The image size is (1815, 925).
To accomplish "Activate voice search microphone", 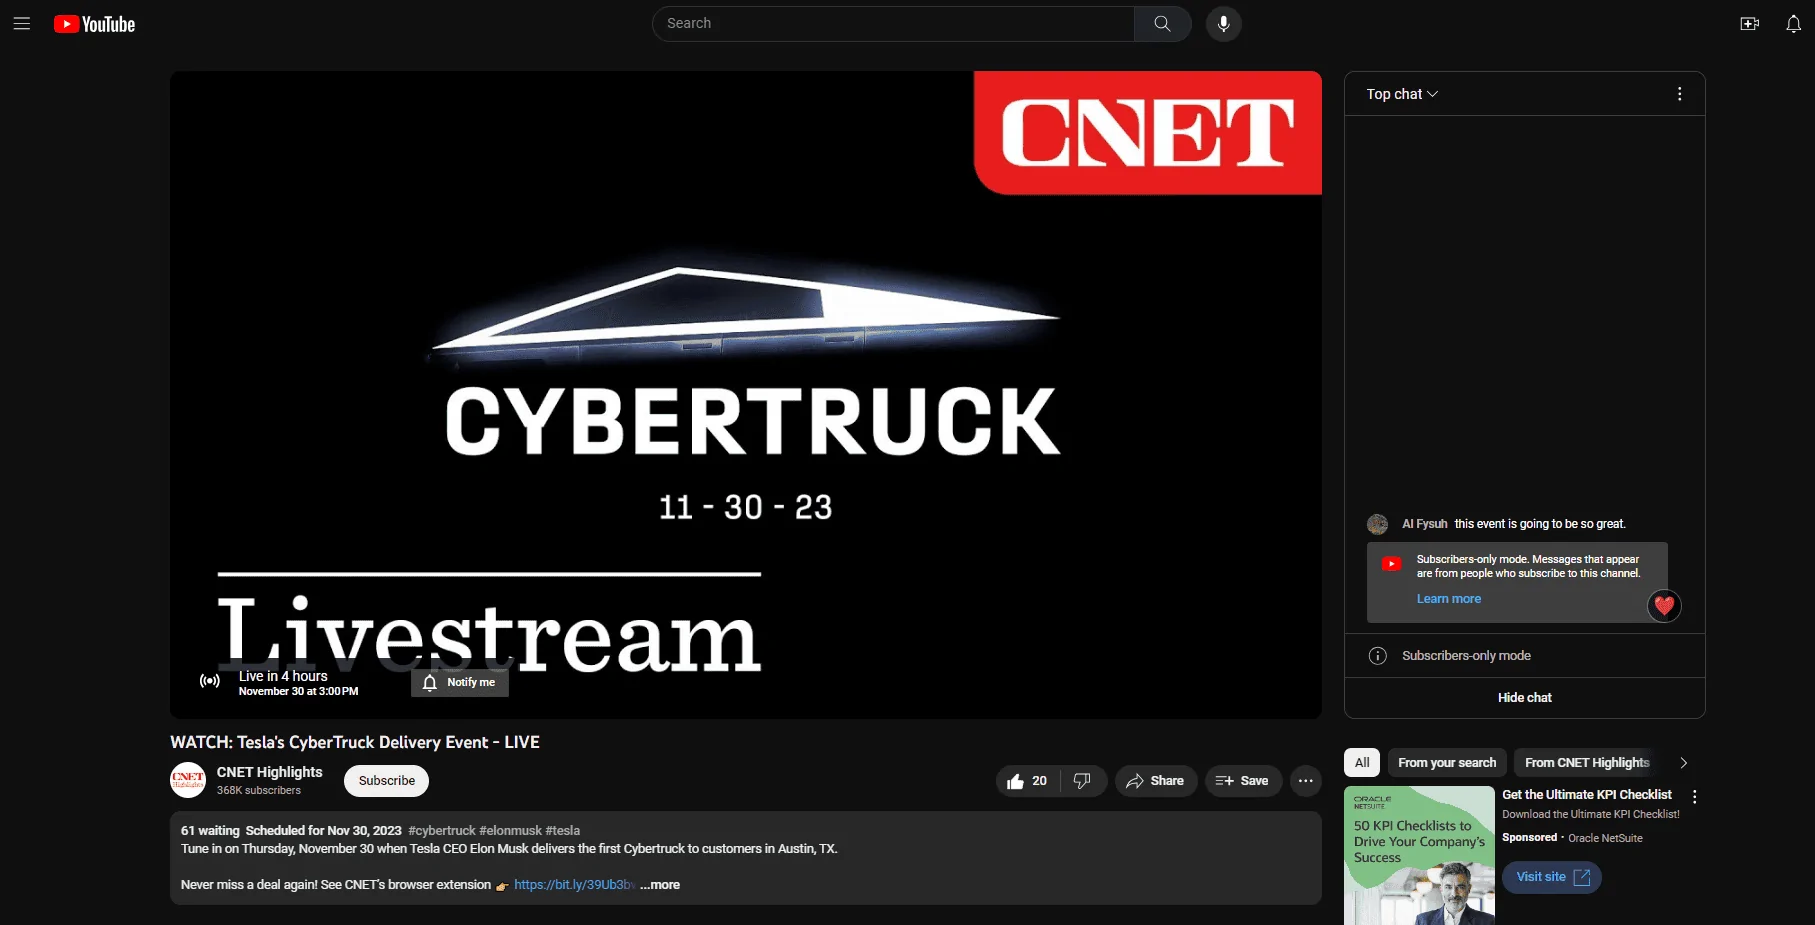I will (1223, 24).
